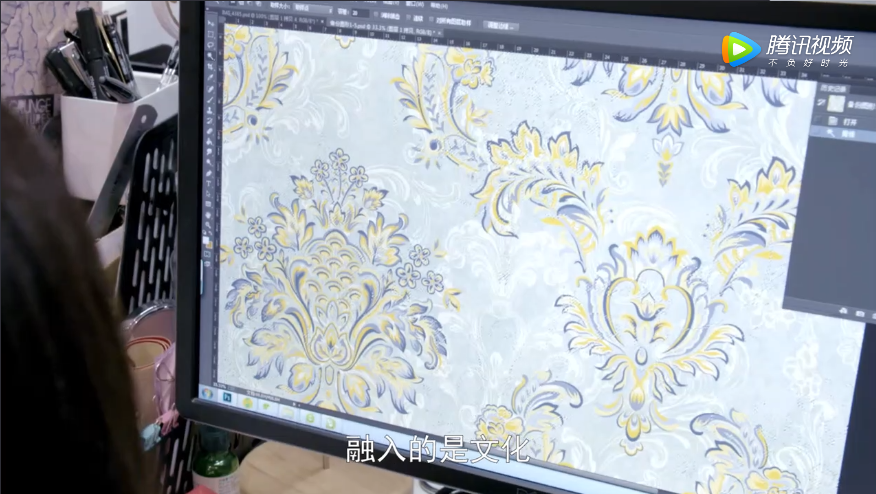Click the tolerance value field
The height and width of the screenshot is (494, 876).
(x=360, y=13)
